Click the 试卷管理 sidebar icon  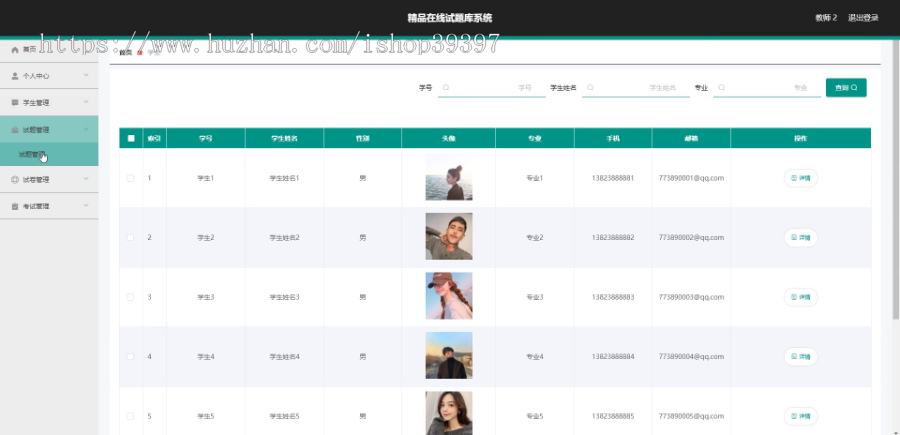point(15,180)
